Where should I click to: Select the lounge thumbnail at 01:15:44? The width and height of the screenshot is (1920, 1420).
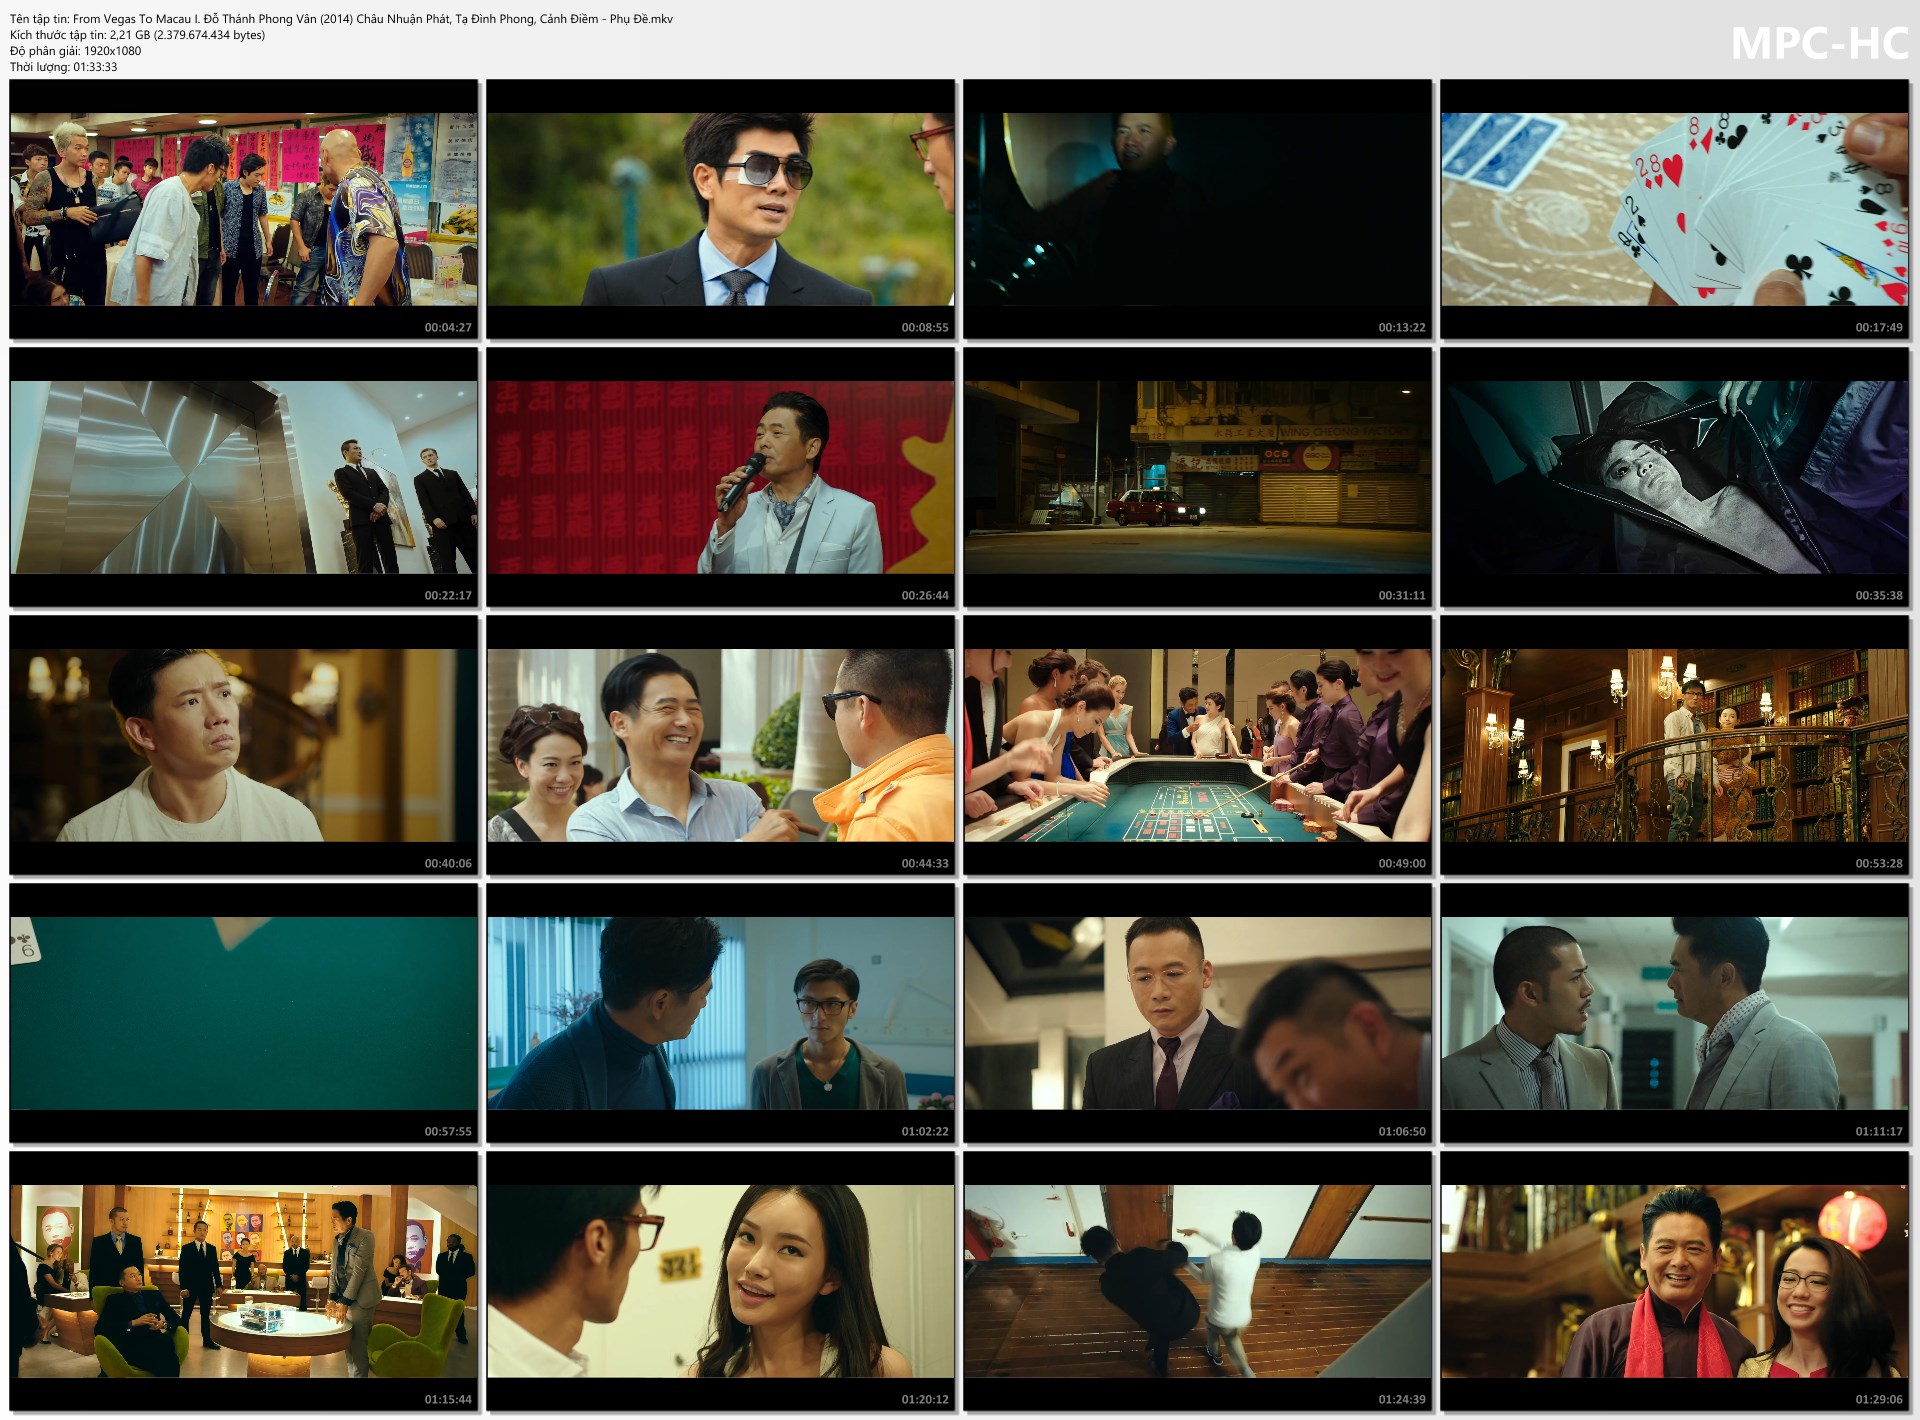coord(244,1281)
